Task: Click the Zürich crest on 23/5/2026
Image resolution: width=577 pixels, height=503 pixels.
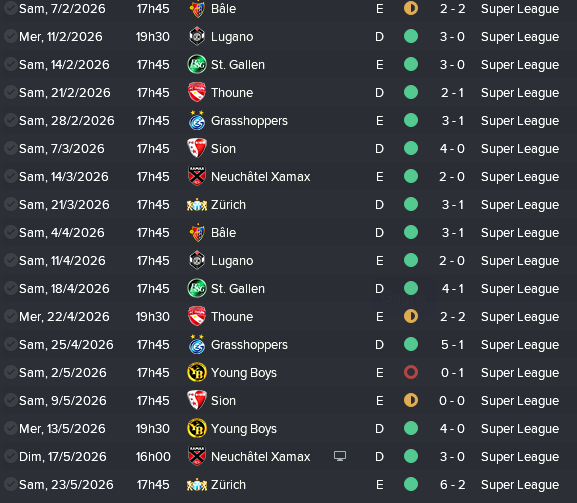Action: (197, 485)
